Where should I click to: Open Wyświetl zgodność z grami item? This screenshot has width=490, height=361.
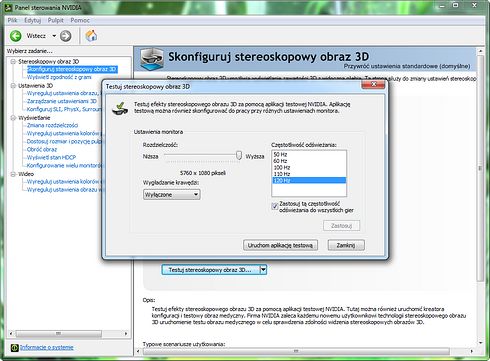59,77
